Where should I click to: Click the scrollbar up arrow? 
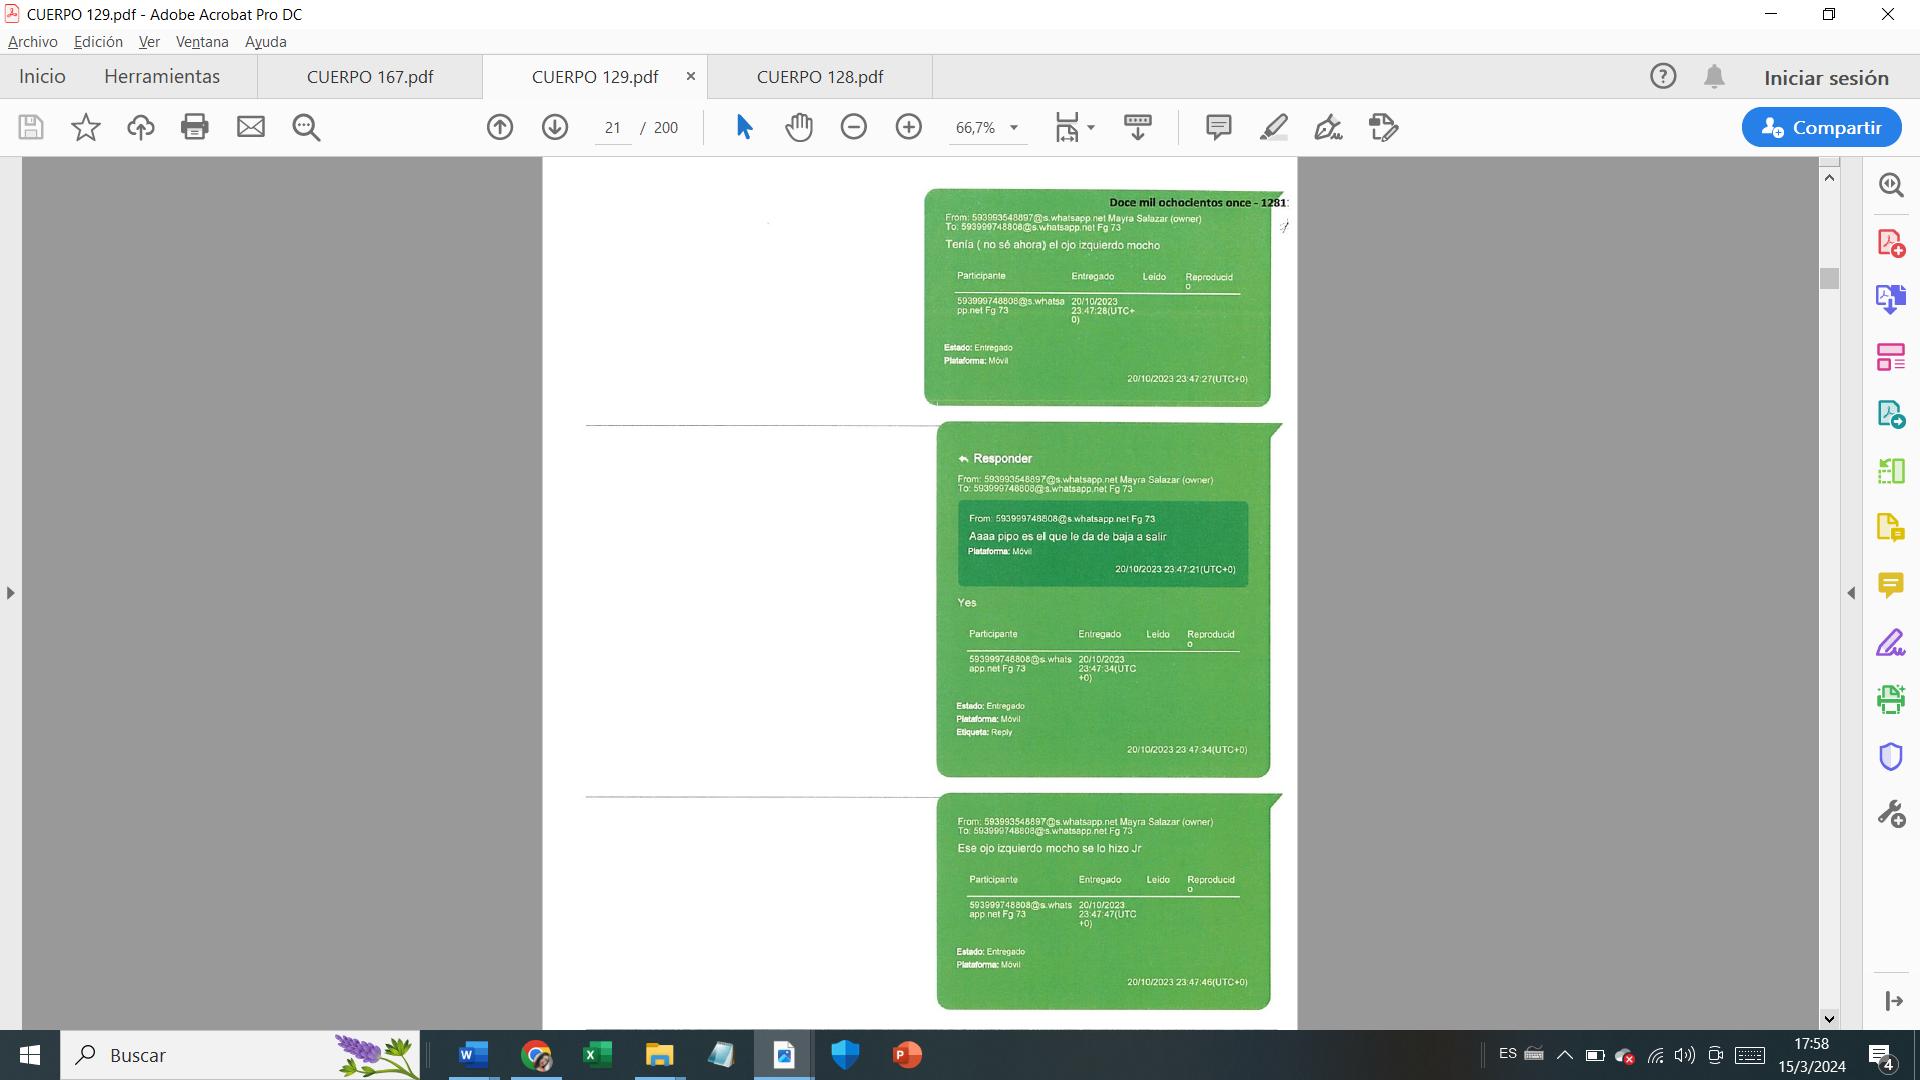click(x=1829, y=177)
